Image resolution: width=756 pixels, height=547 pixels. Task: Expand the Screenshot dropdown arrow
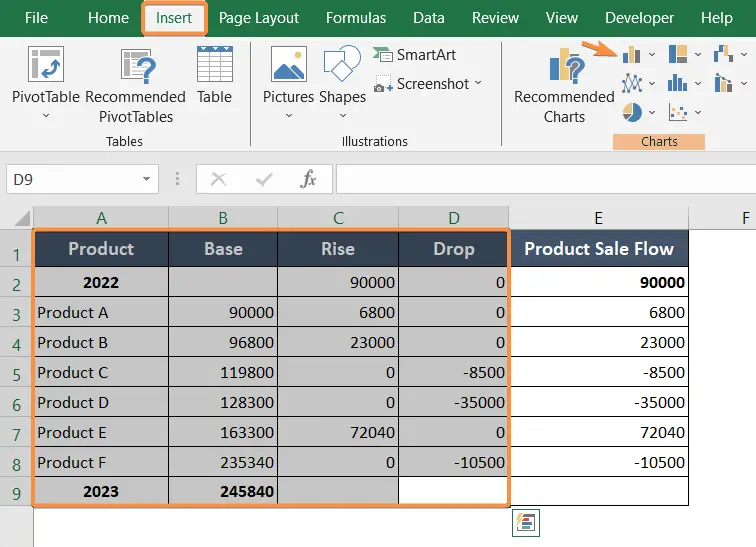coord(478,83)
